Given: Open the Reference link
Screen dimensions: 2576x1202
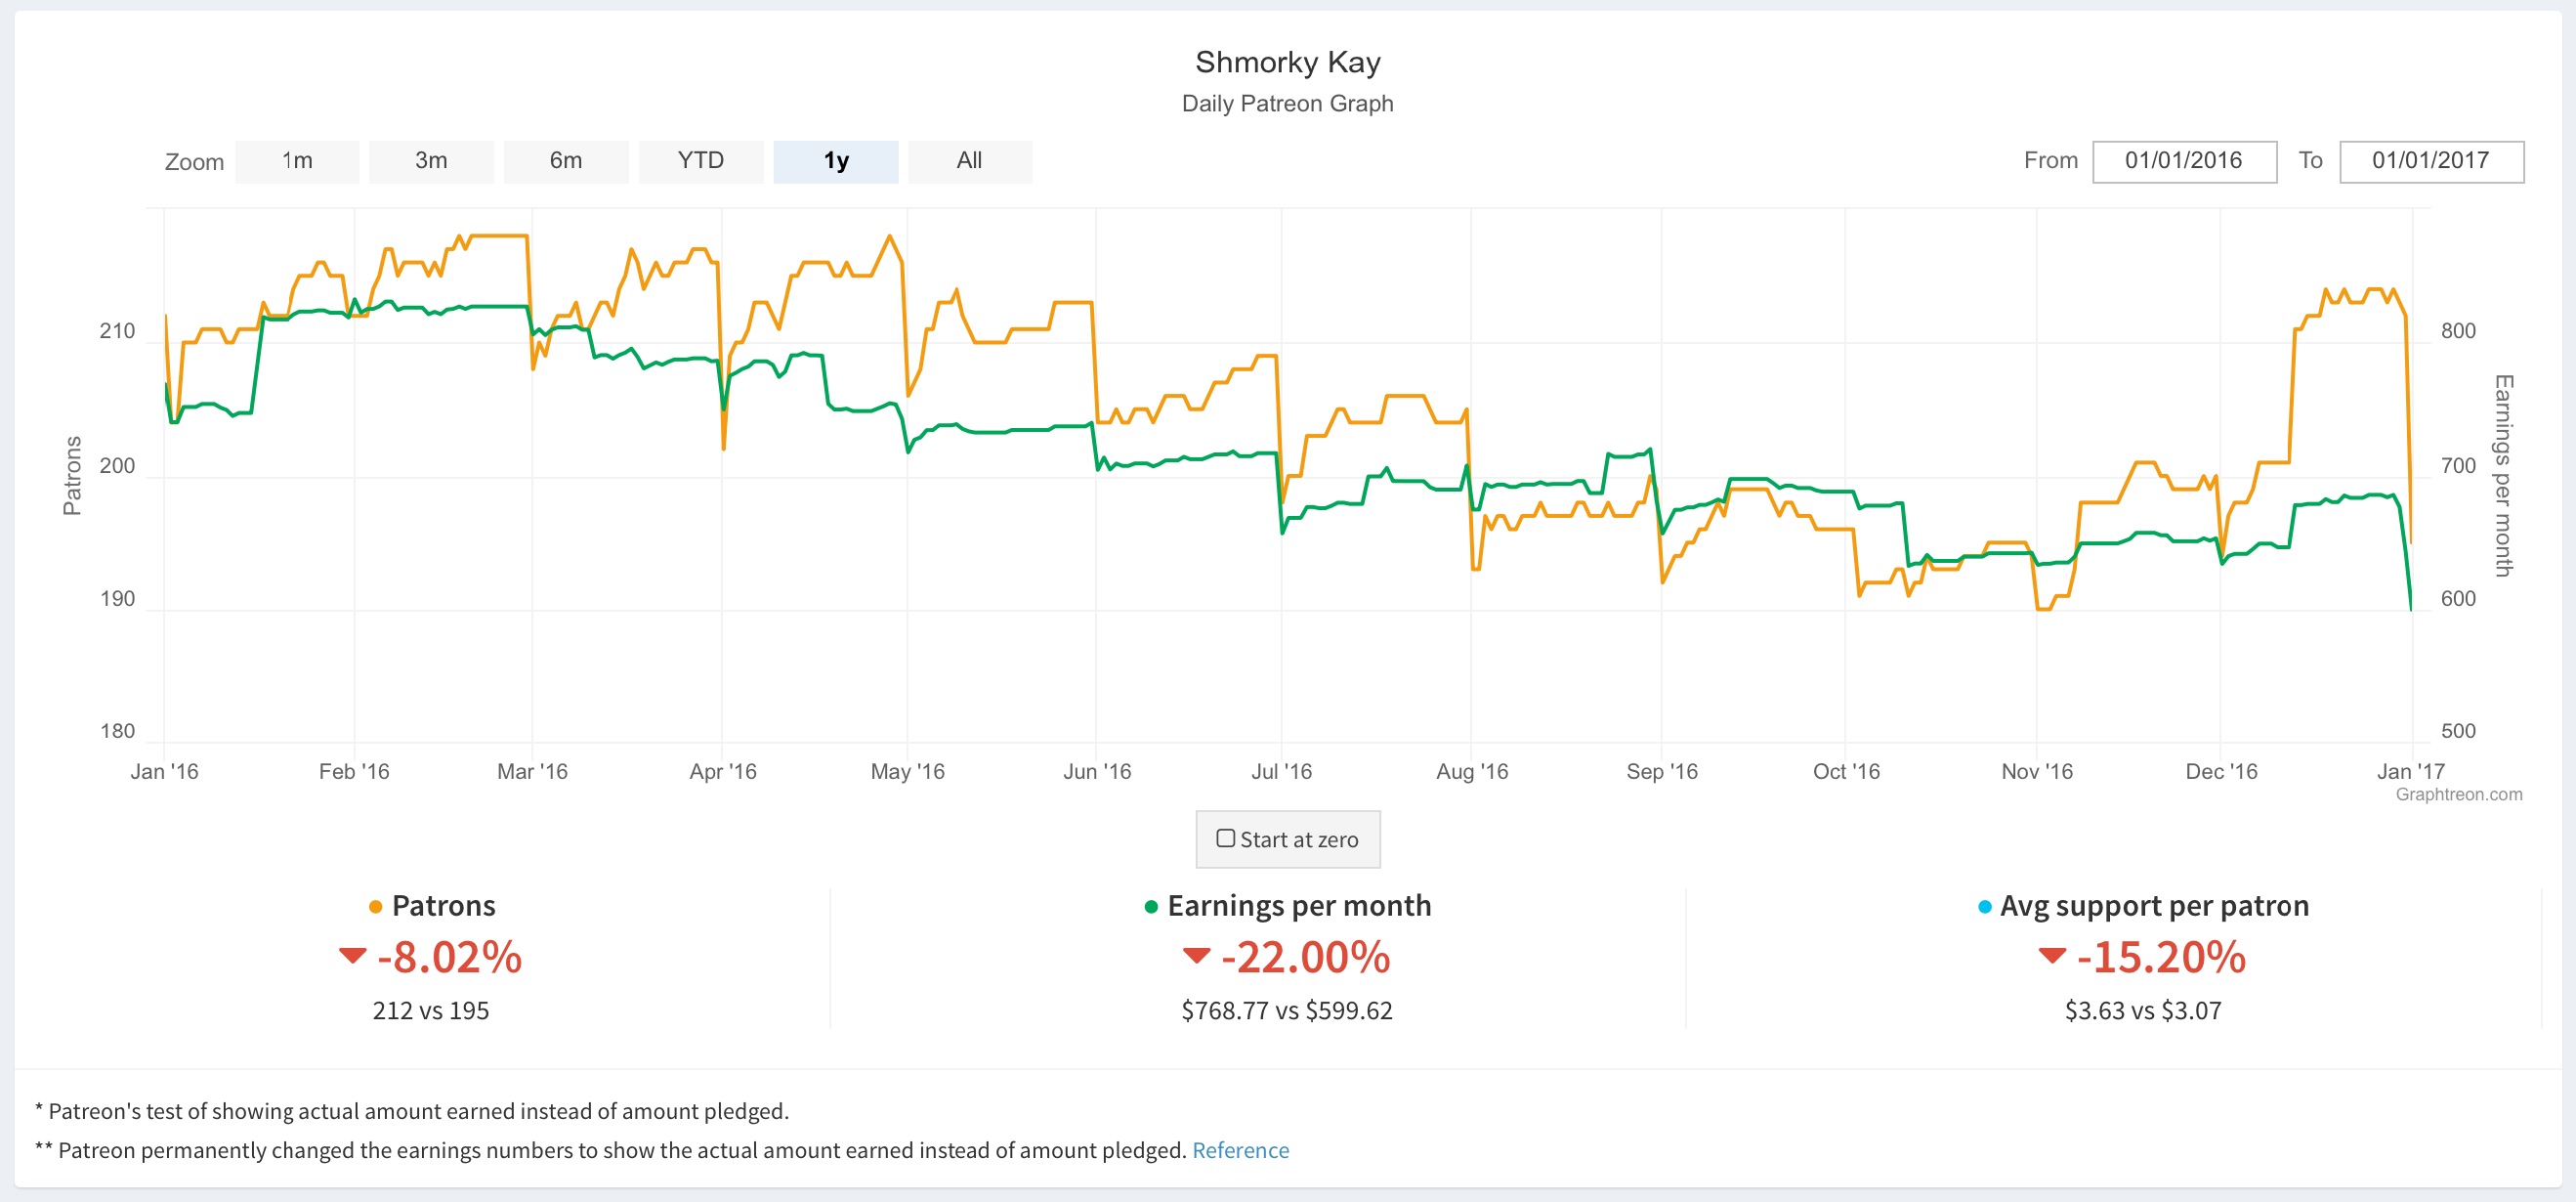Looking at the screenshot, I should click(x=1240, y=1150).
